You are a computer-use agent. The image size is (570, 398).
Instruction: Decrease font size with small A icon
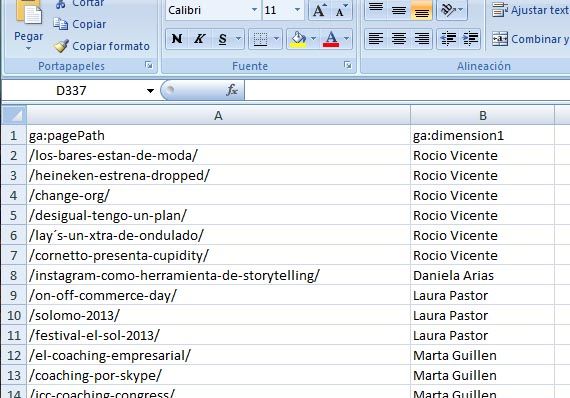coord(341,10)
